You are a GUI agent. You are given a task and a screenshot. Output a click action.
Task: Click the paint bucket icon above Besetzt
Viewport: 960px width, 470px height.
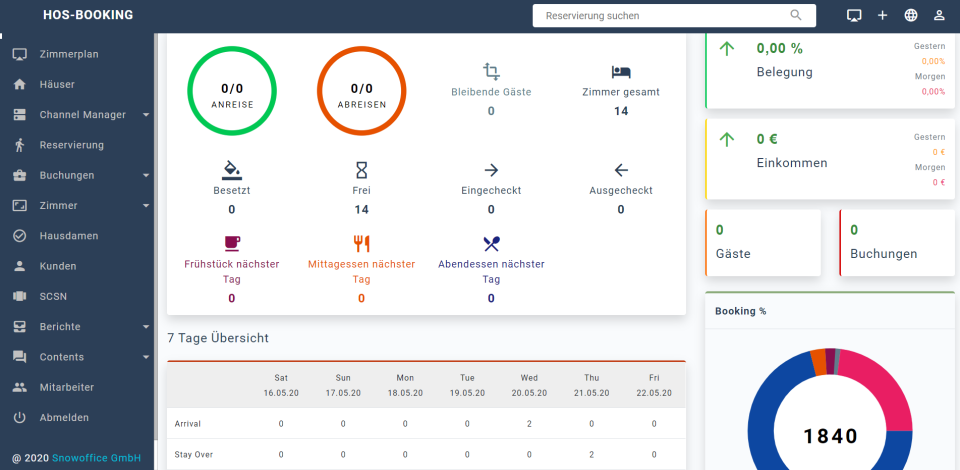click(x=231, y=170)
